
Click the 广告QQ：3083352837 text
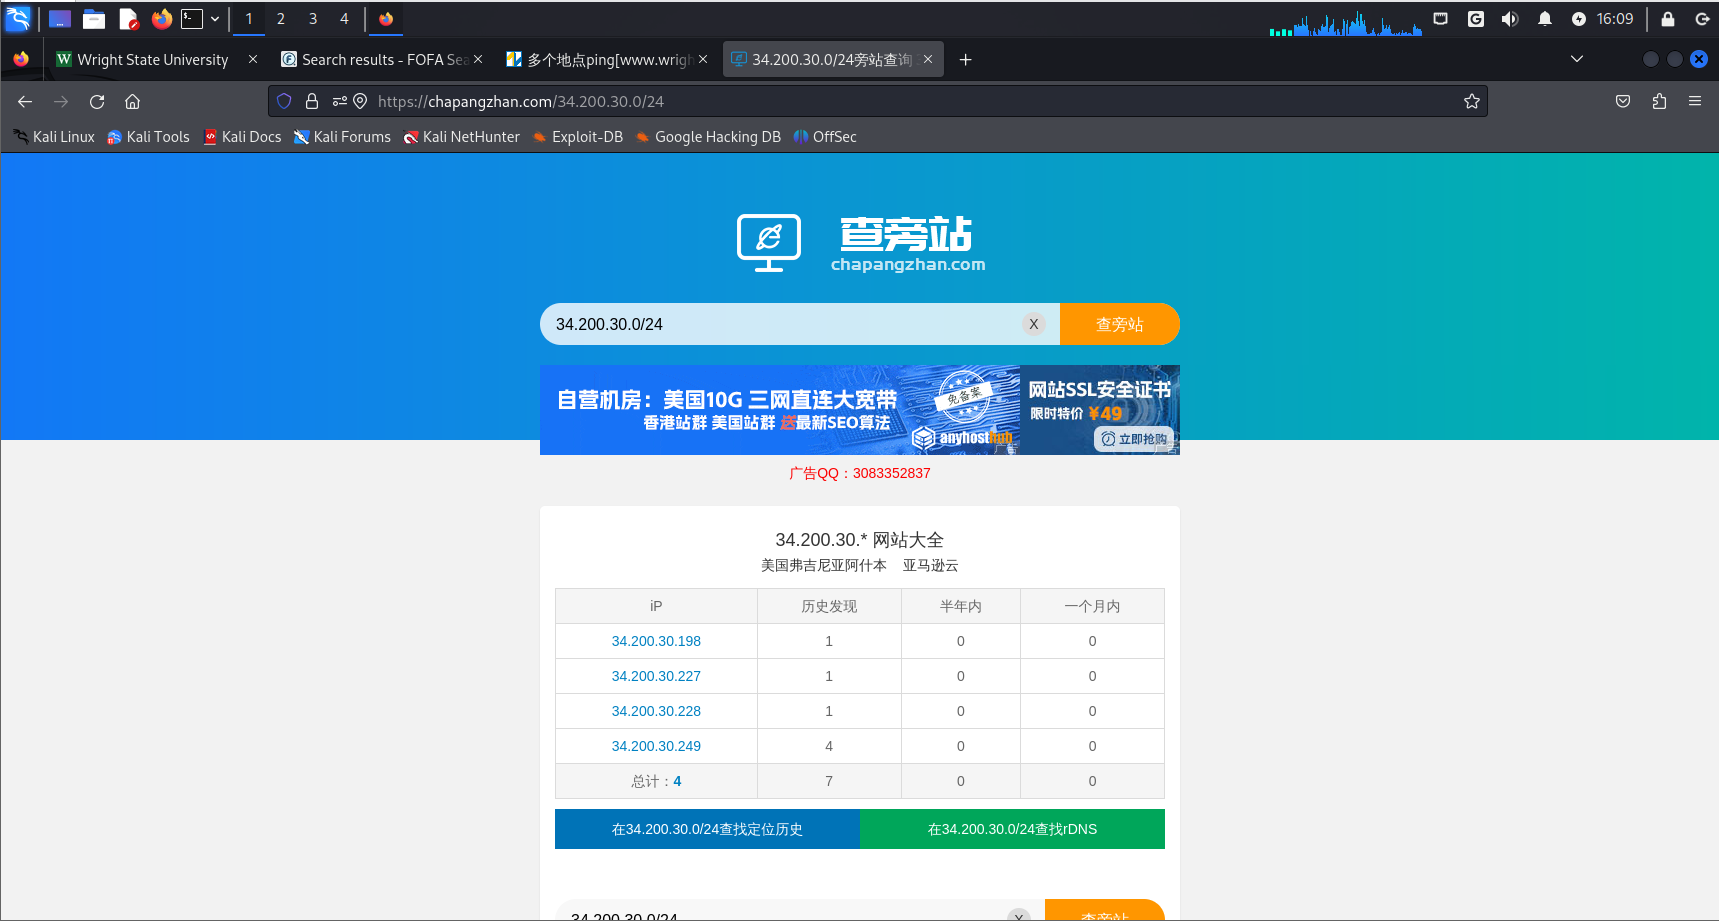(860, 473)
